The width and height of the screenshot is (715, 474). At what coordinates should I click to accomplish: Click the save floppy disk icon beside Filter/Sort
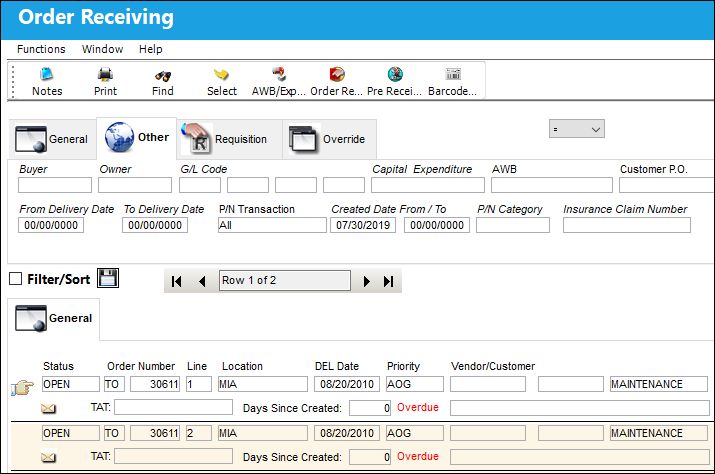click(108, 278)
